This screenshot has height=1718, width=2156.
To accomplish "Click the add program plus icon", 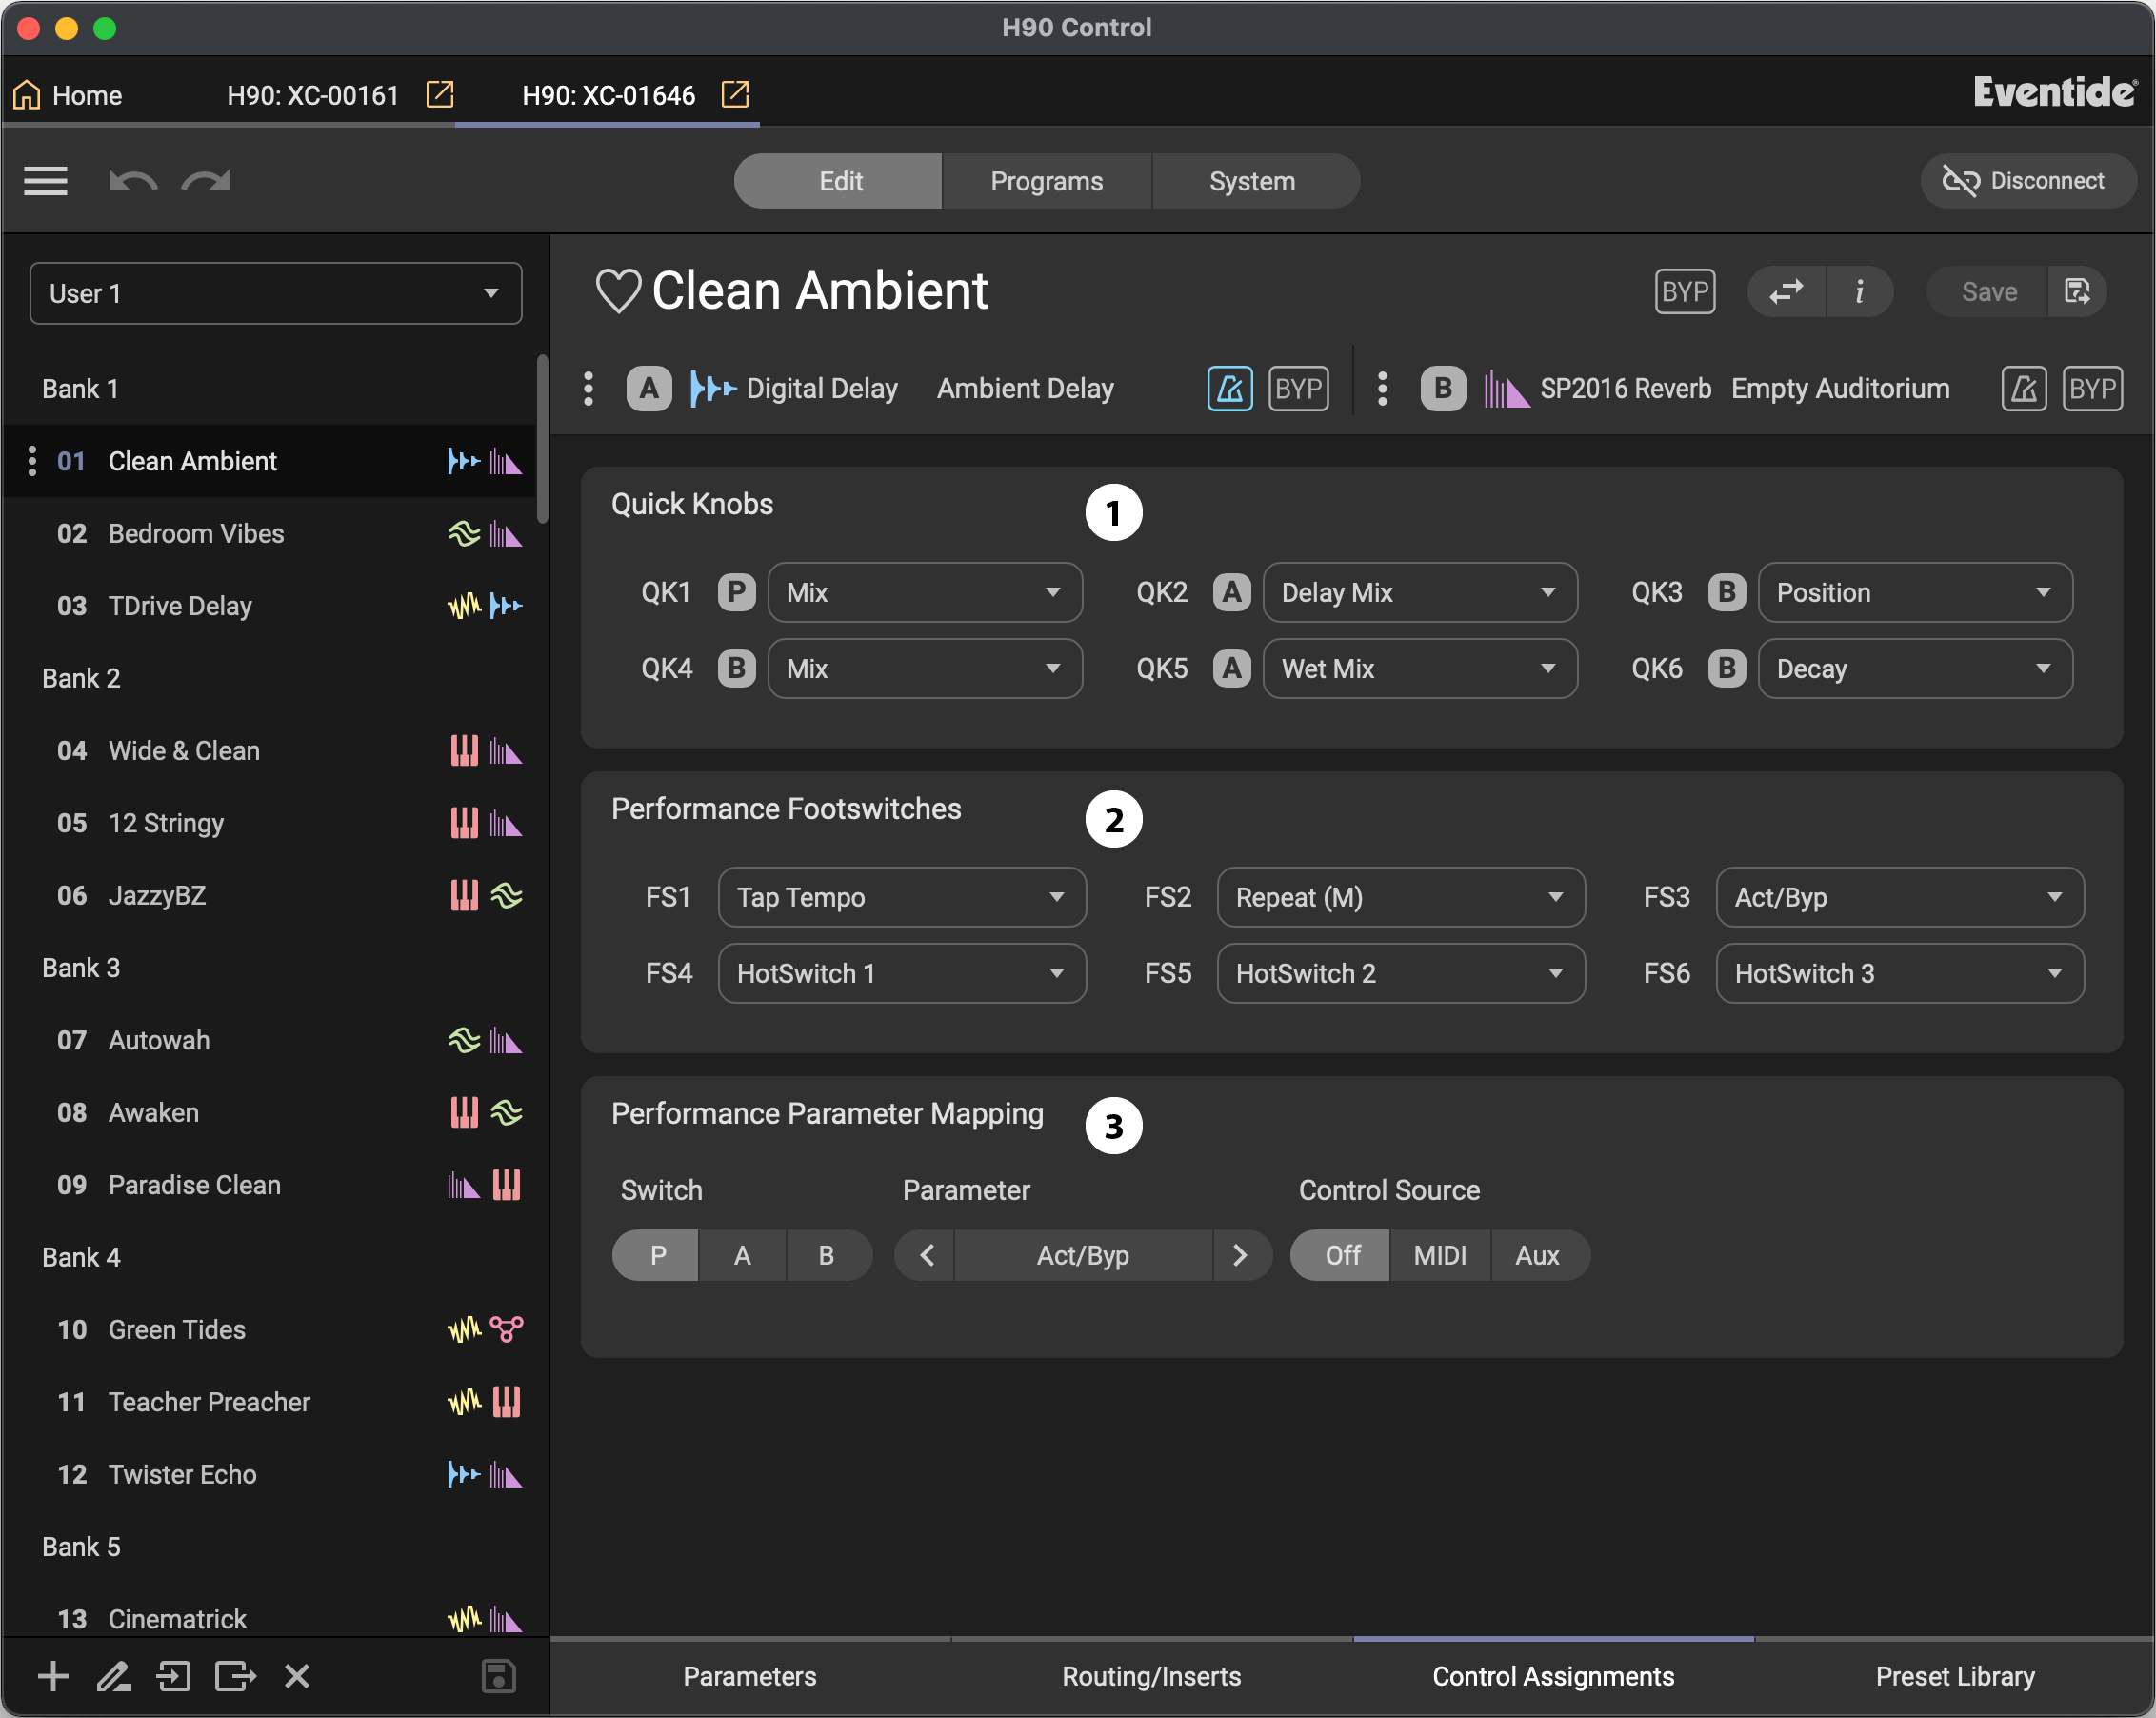I will pyautogui.click(x=53, y=1676).
